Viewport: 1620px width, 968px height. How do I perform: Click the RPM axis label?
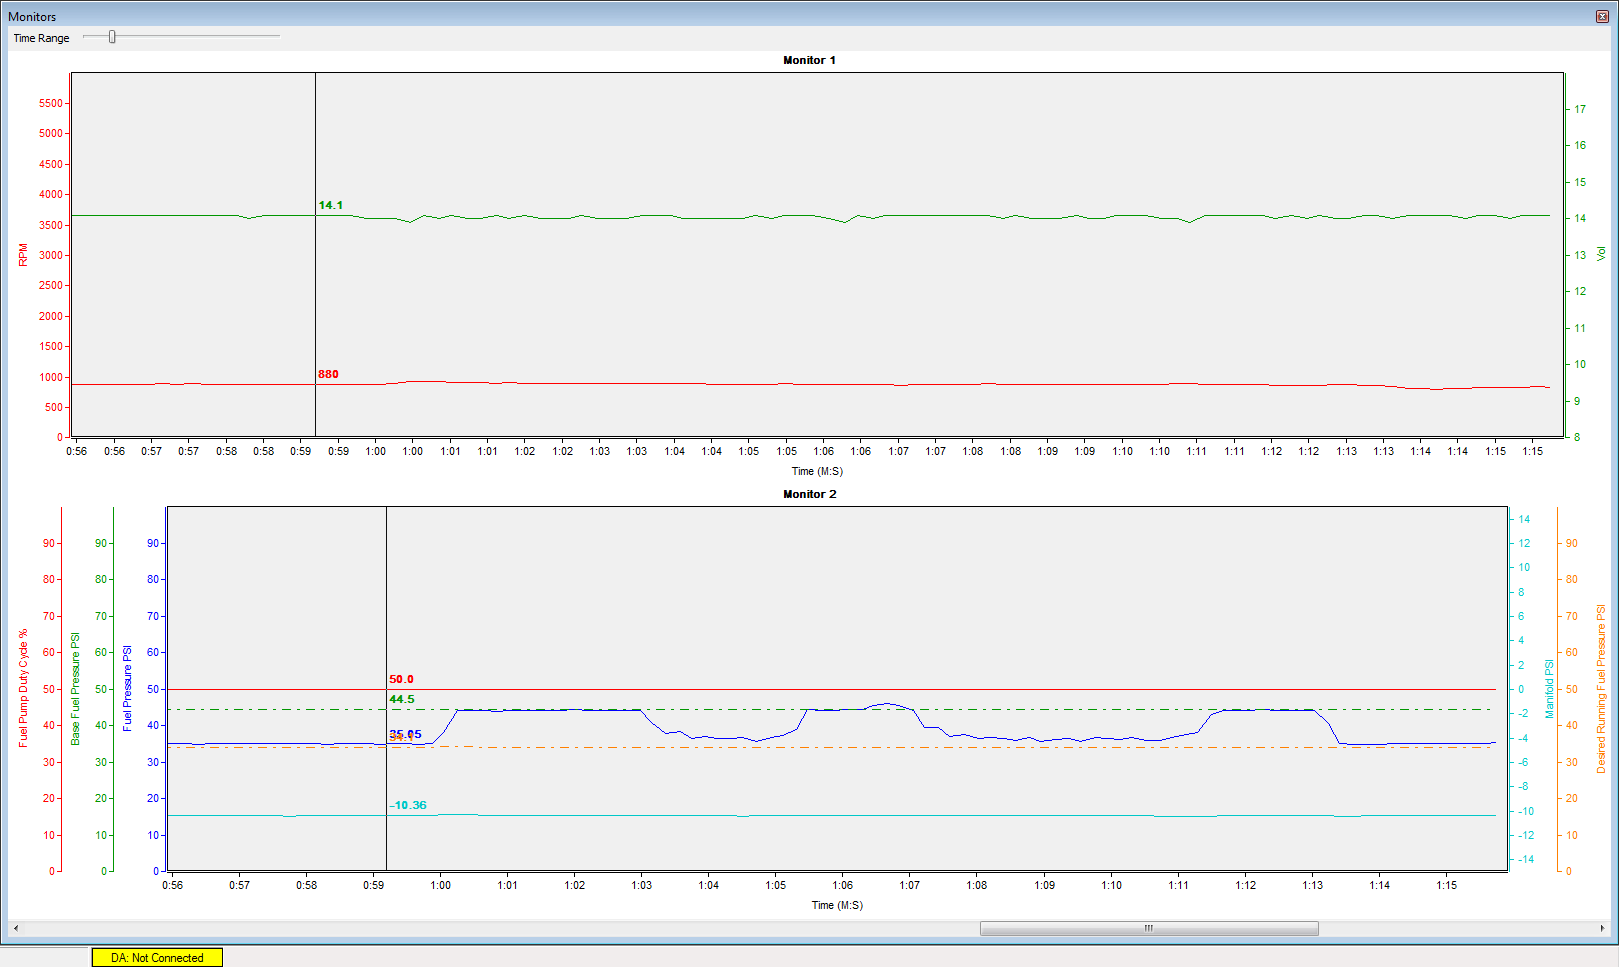coord(23,255)
